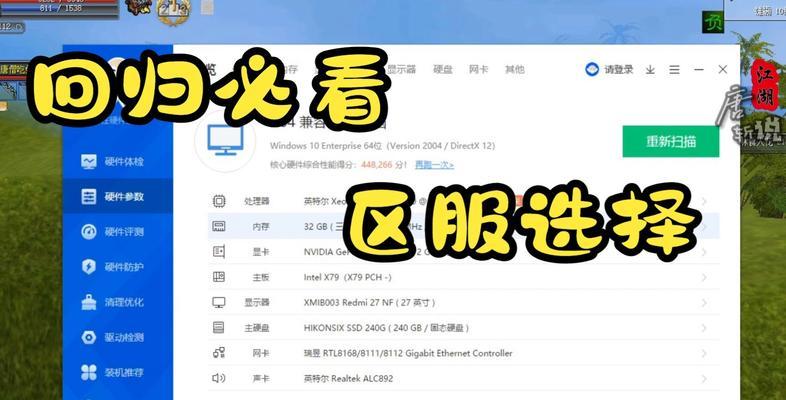
Task: Expand the 主硬盘 HIKONSIX SSD row chevron
Action: (x=704, y=328)
